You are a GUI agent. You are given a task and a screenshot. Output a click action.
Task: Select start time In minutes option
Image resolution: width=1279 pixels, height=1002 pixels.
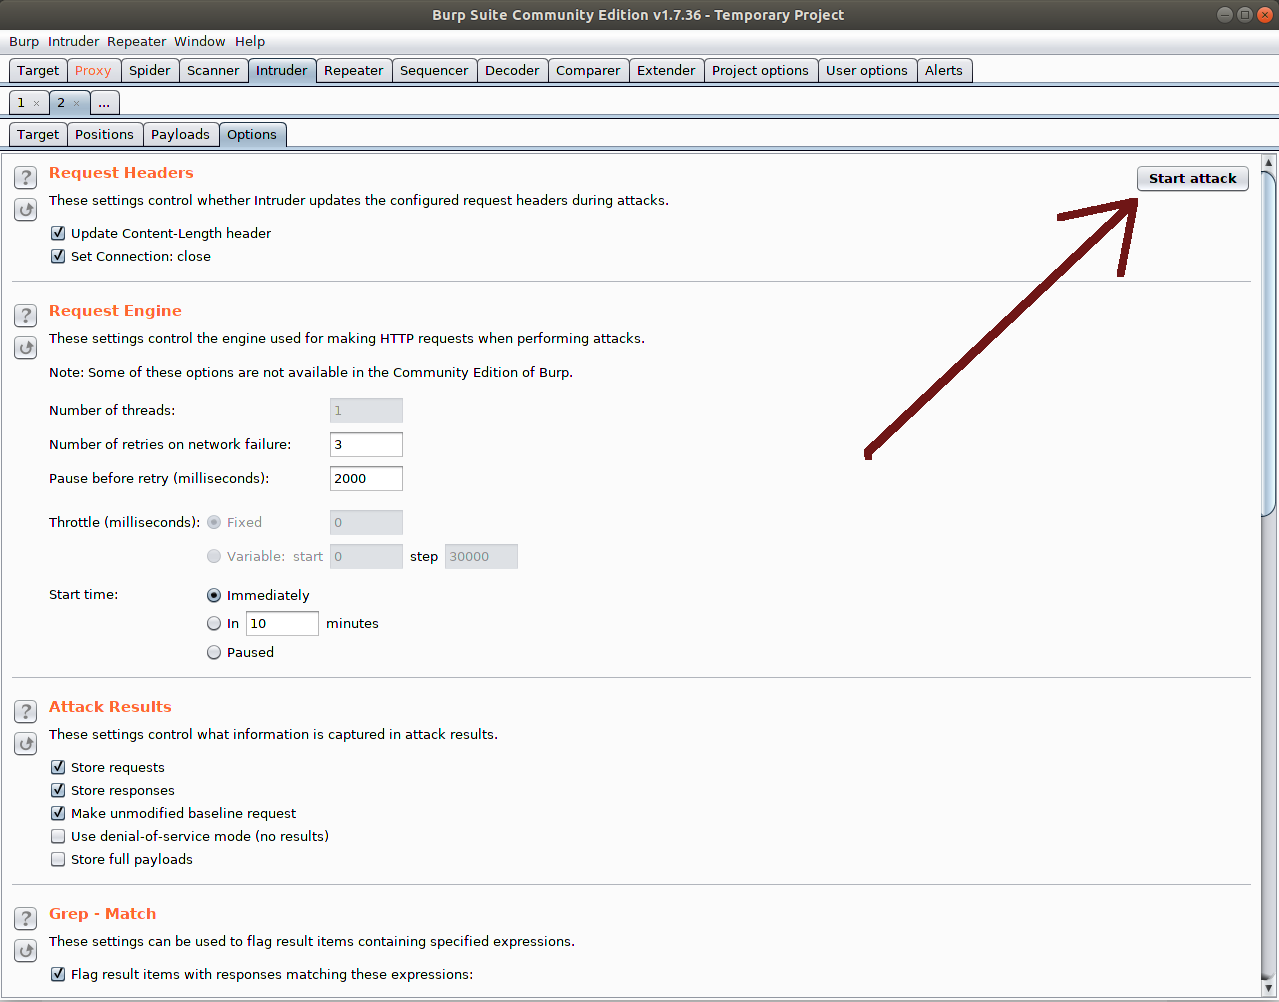click(214, 623)
